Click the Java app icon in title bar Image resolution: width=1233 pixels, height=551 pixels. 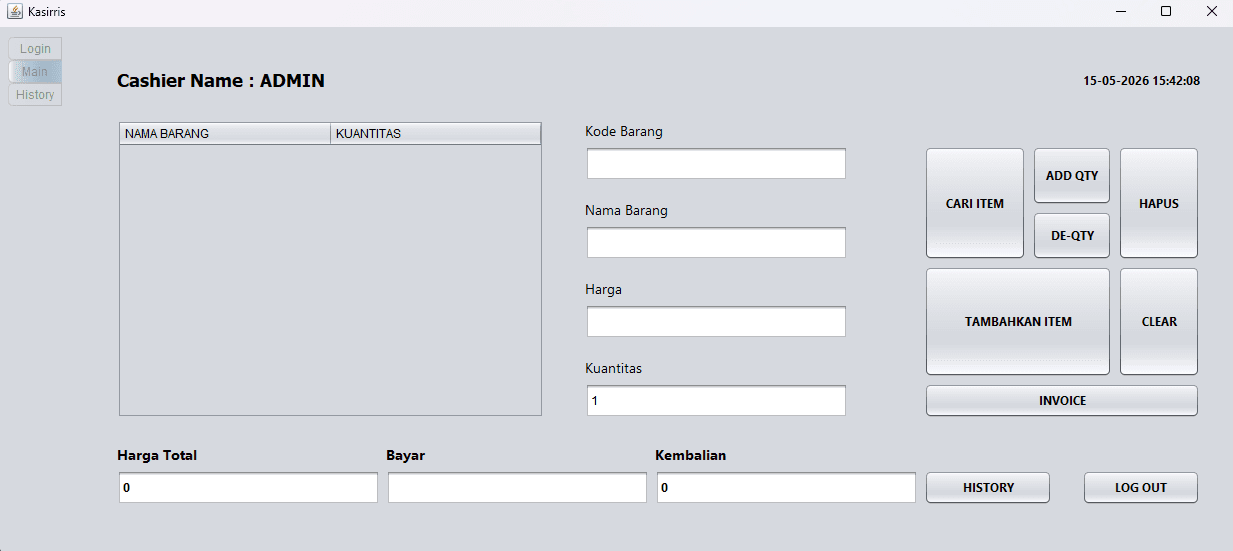coord(15,11)
